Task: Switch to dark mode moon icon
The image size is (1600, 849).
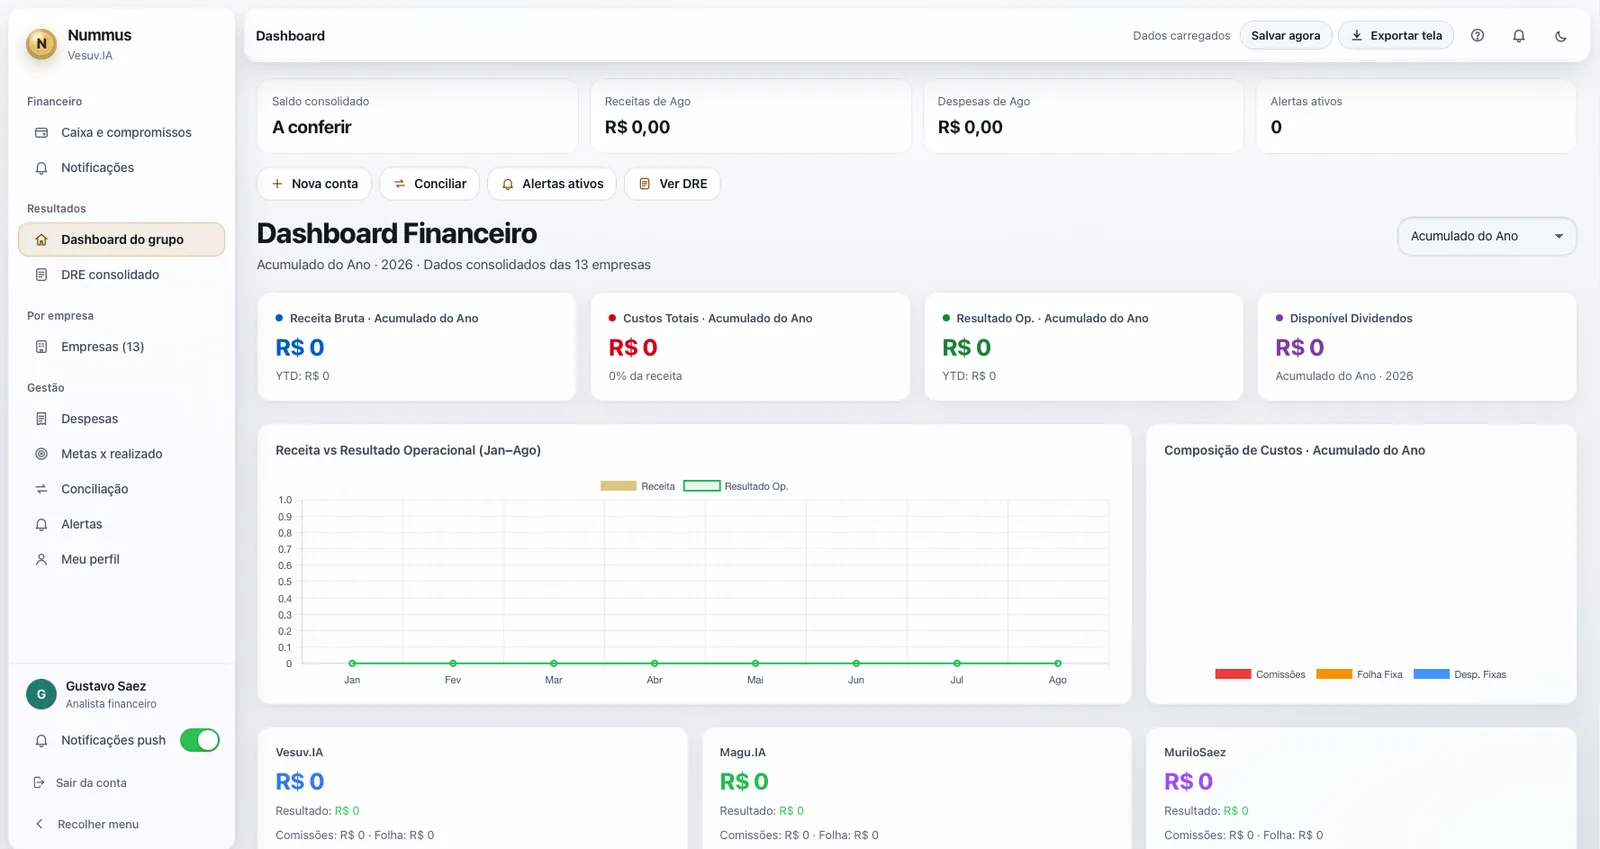Action: pos(1561,35)
